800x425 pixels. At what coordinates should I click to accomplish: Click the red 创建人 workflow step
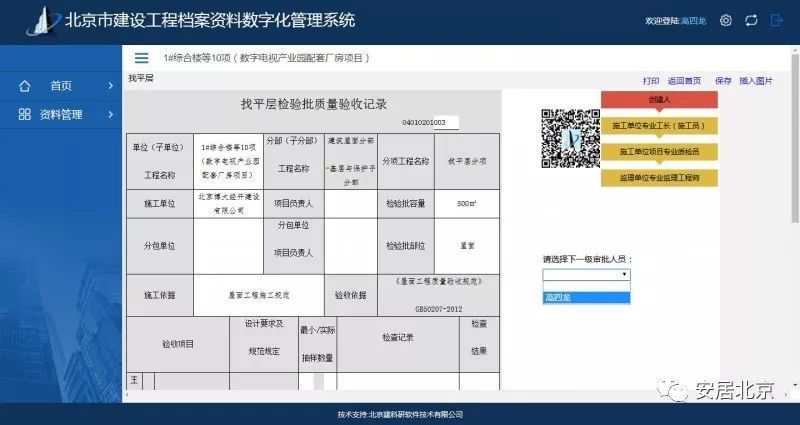pyautogui.click(x=659, y=100)
